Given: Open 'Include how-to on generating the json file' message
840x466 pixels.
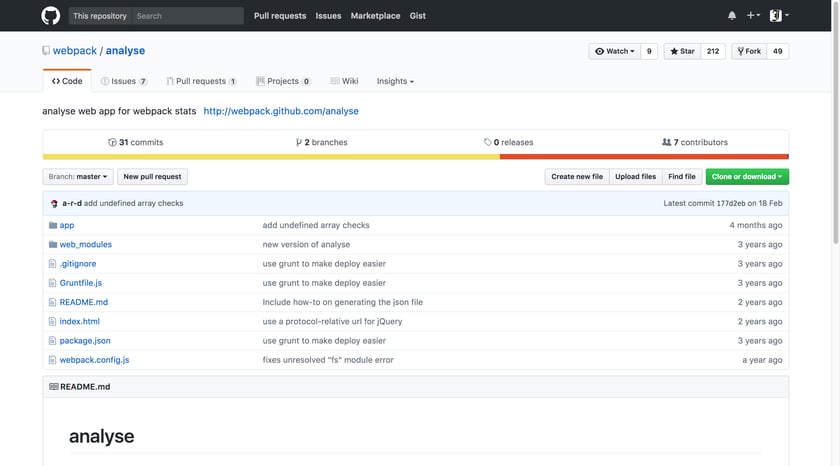Looking at the screenshot, I should (x=342, y=302).
